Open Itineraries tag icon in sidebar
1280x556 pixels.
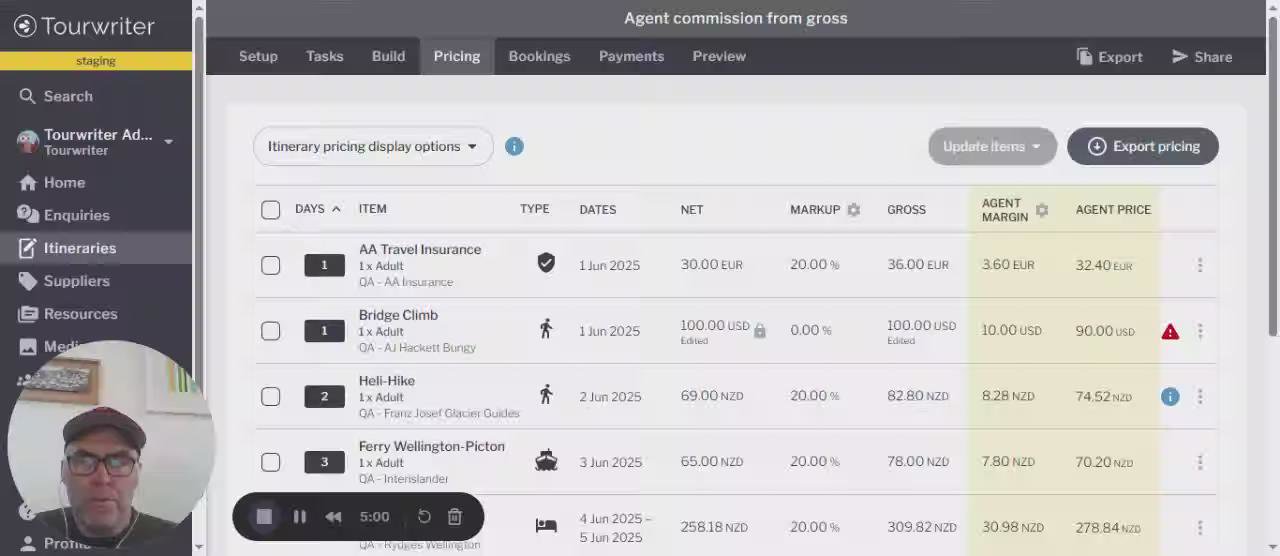coord(27,248)
